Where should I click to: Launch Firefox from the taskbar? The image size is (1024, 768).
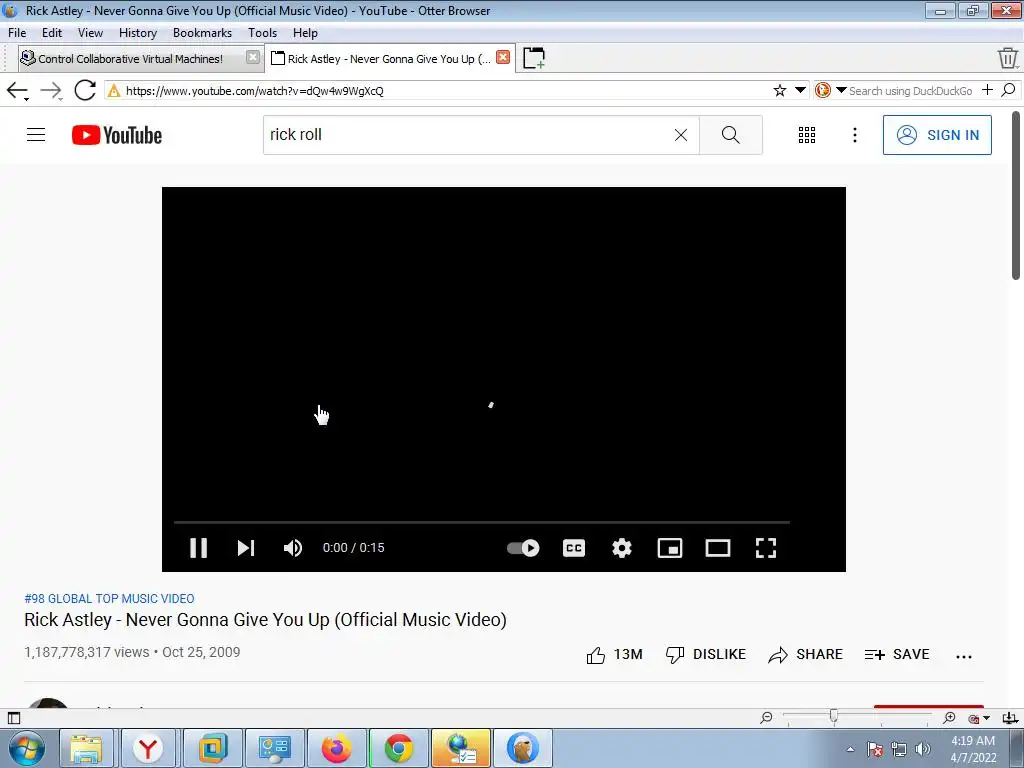337,748
